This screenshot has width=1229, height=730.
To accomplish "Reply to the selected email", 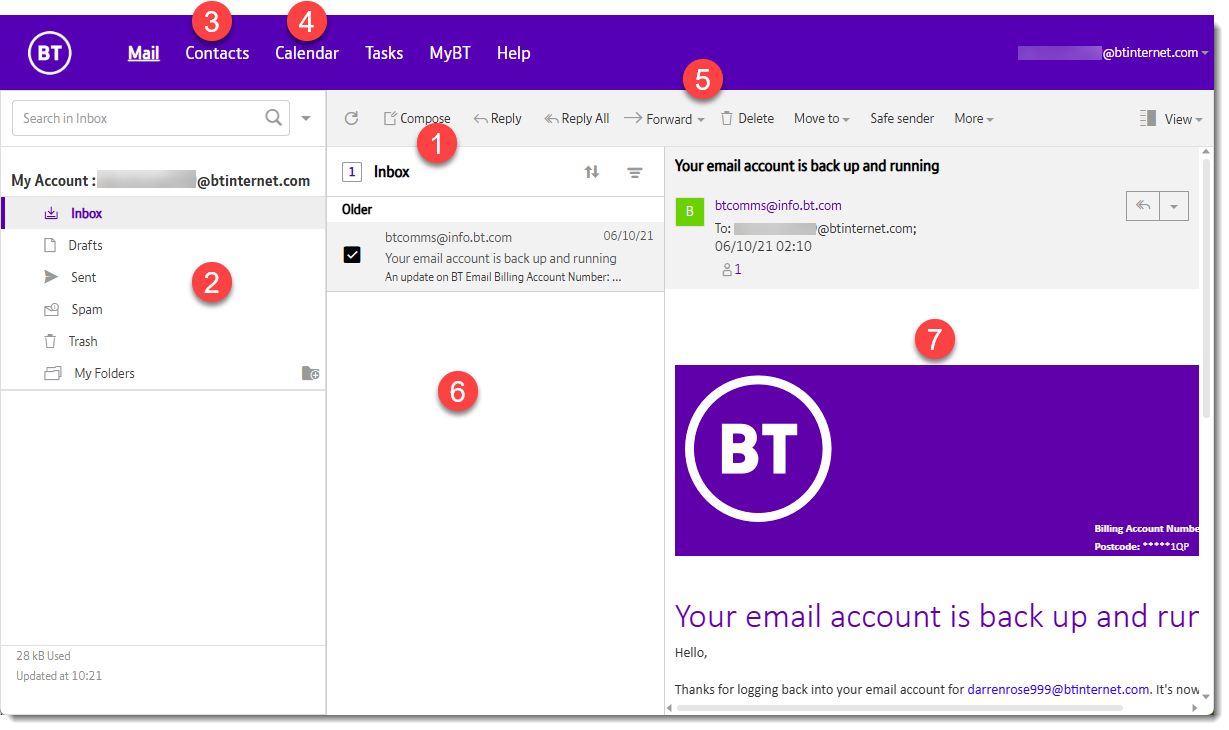I will tap(497, 118).
